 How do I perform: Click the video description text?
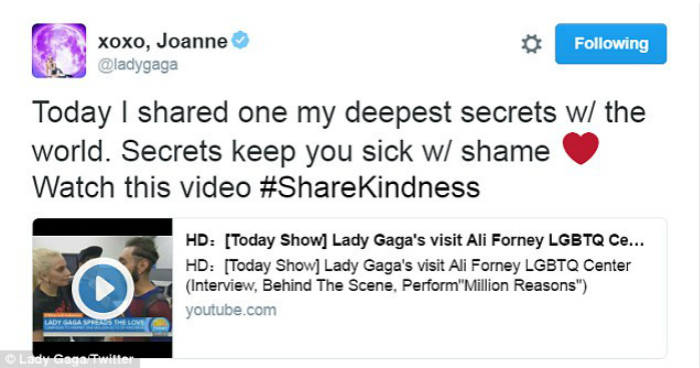coord(408,275)
